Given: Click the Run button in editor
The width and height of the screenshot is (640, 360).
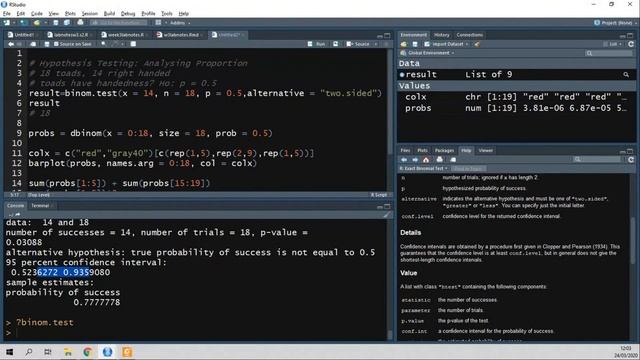Looking at the screenshot, I should click(x=317, y=44).
